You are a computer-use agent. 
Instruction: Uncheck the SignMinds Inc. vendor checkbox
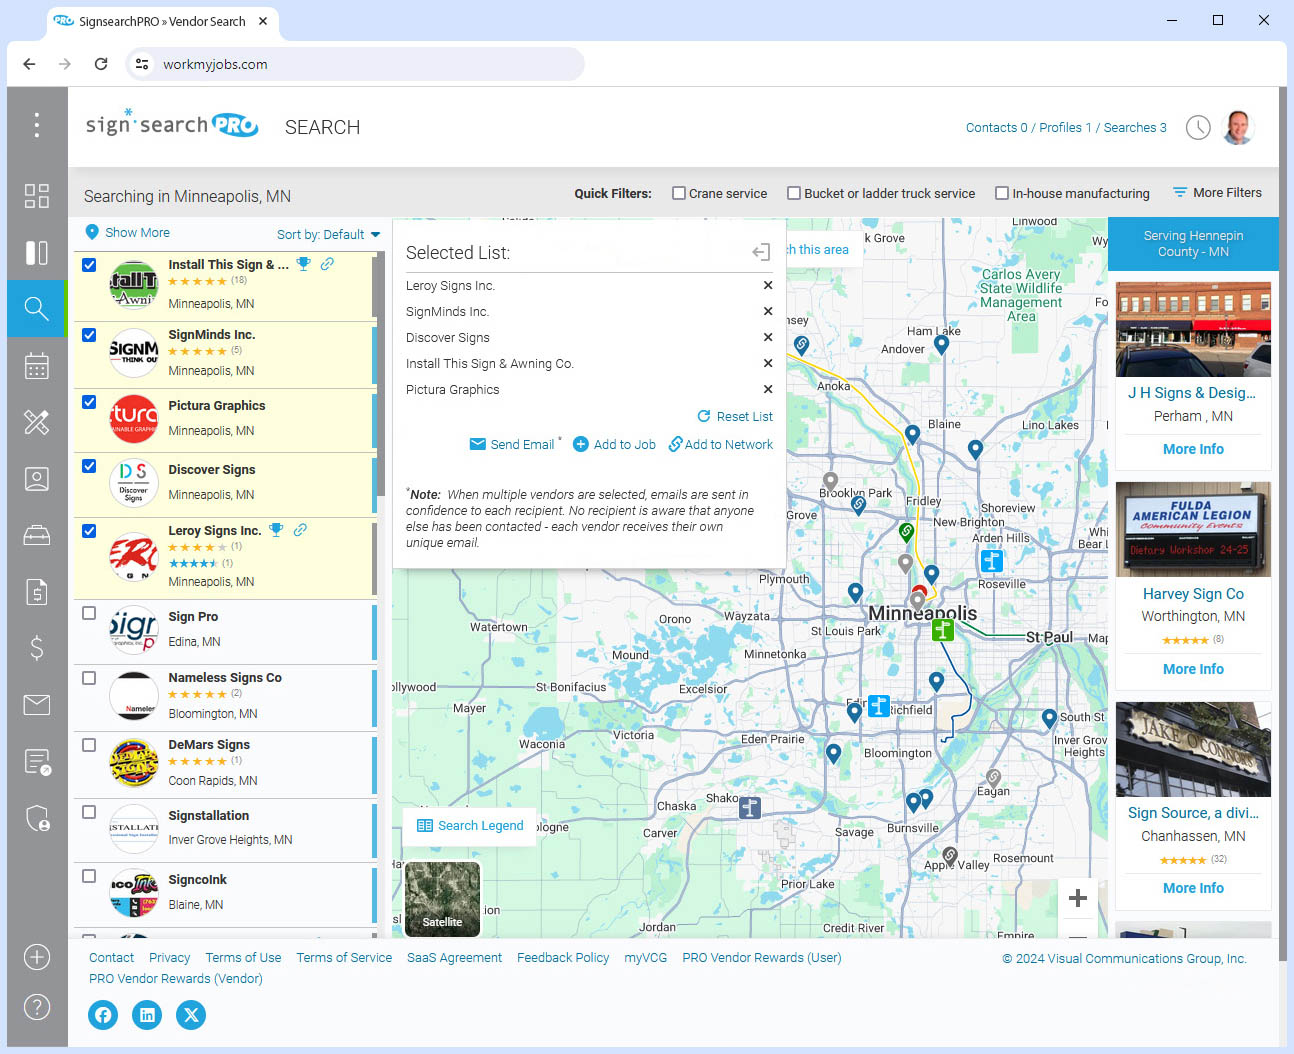point(89,335)
